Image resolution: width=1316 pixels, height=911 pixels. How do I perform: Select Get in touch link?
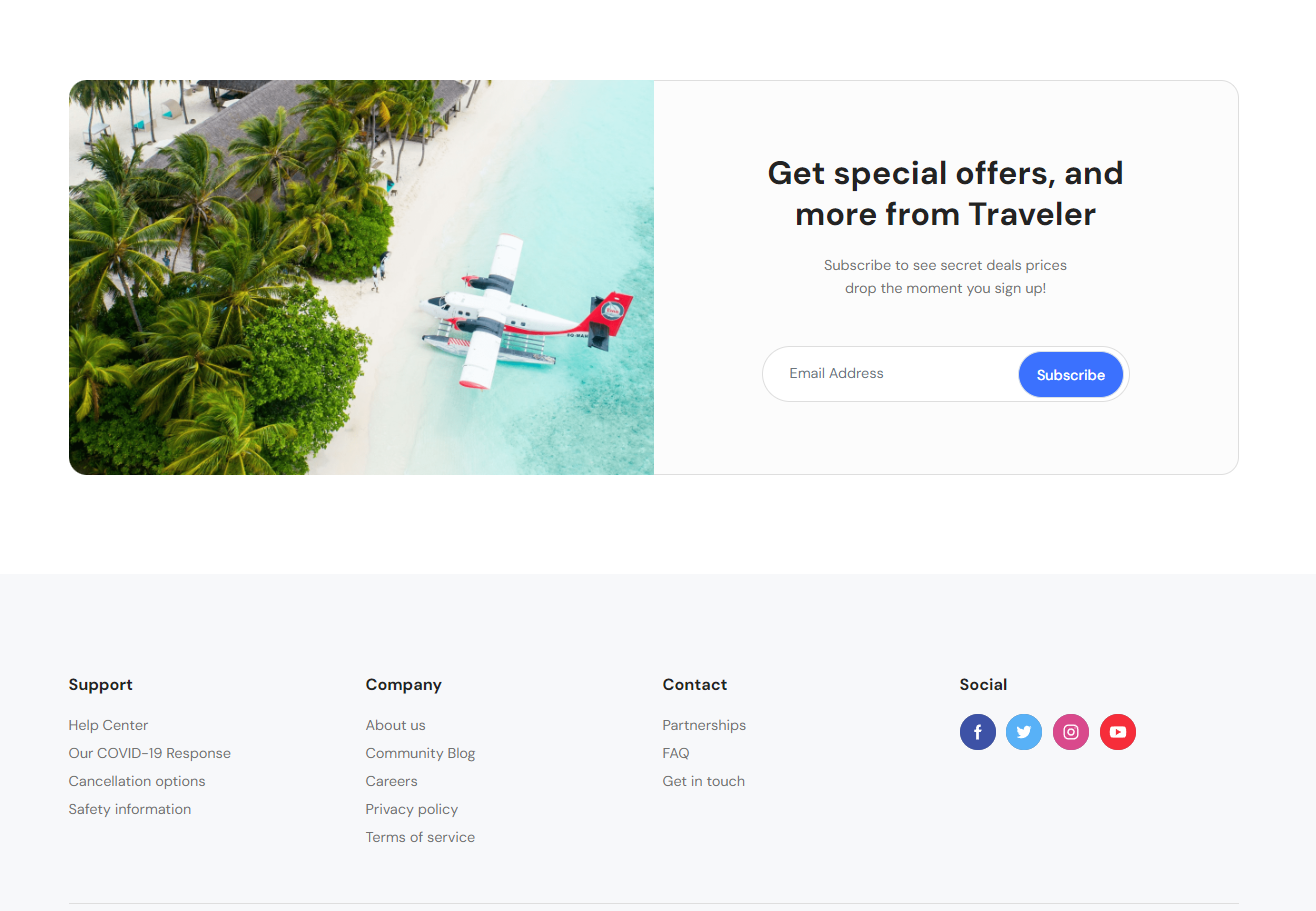[x=703, y=781]
